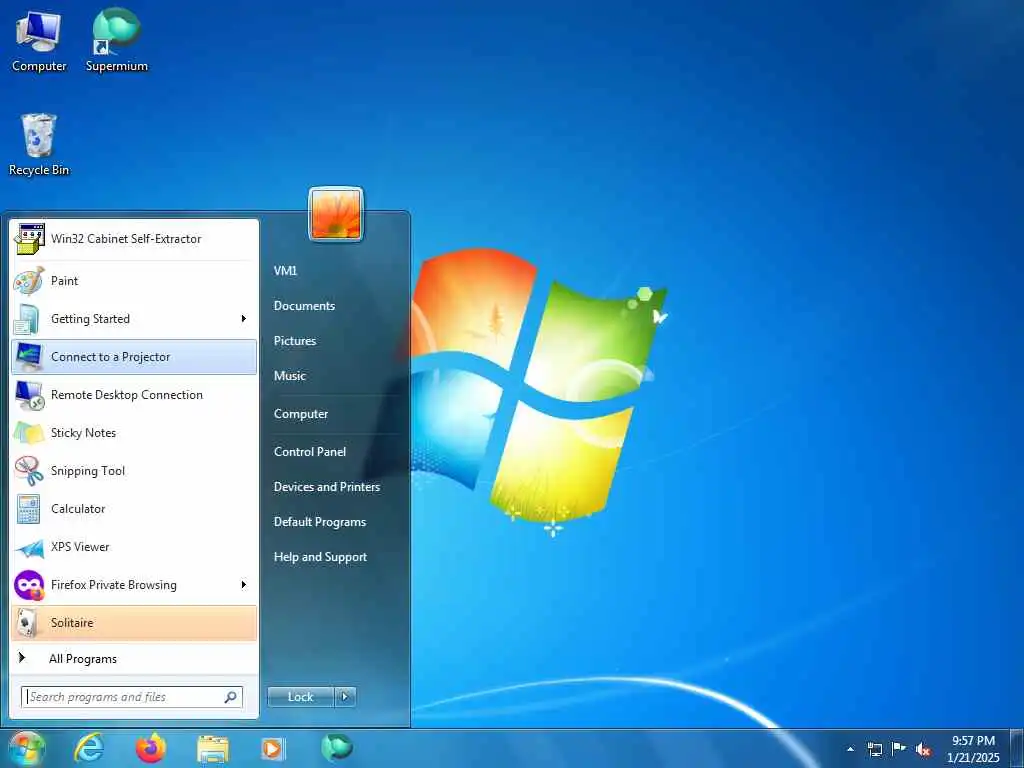Click the Connect to a Projector icon
Image resolution: width=1024 pixels, height=768 pixels.
click(29, 357)
